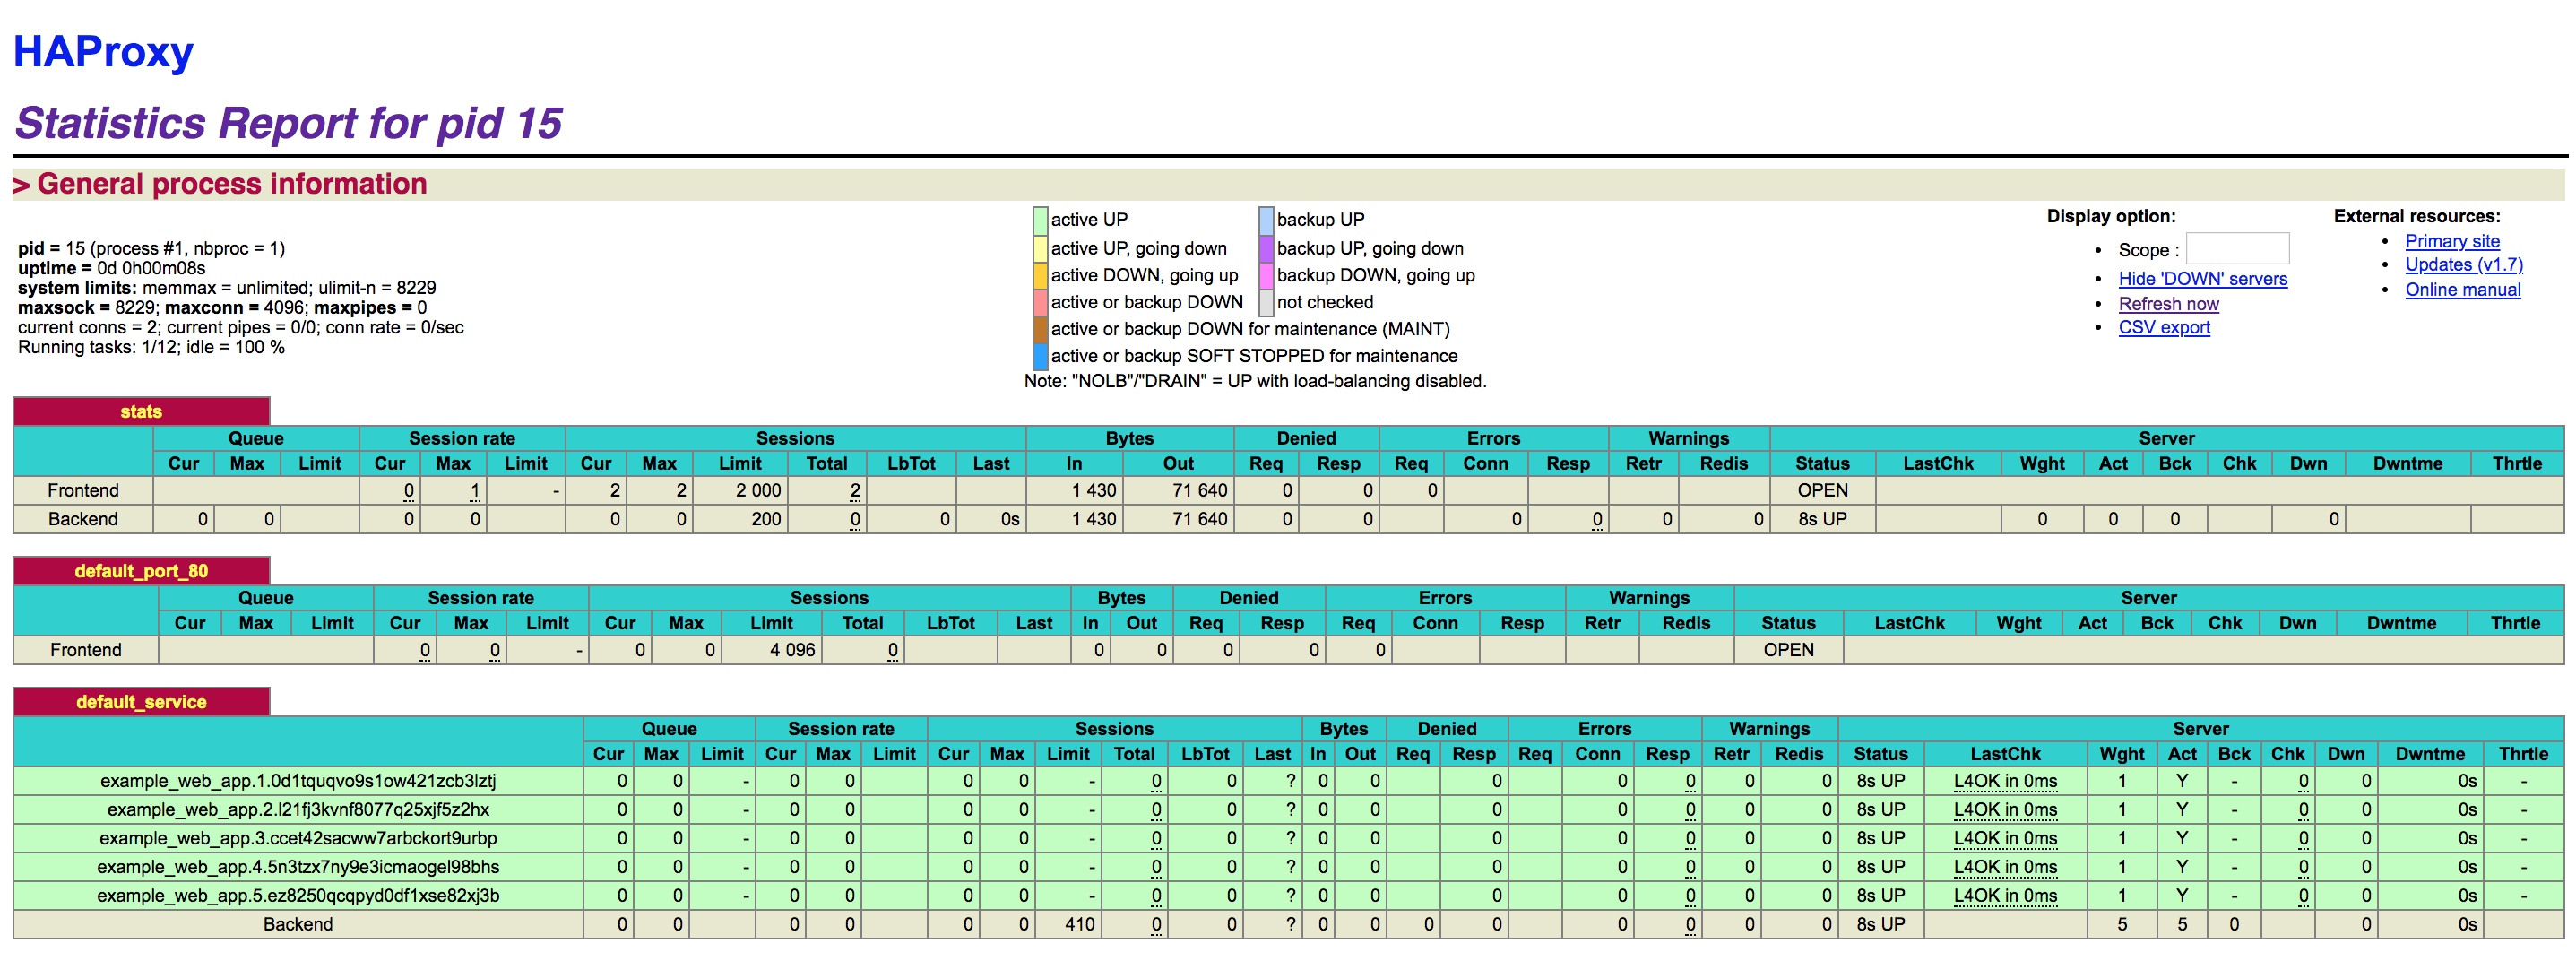Click OPEN status in default_port_80 Frontend row

[1788, 650]
